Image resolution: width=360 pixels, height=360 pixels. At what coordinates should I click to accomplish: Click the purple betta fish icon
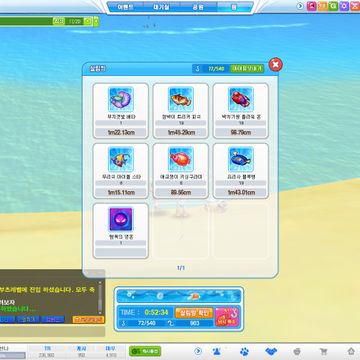click(x=121, y=99)
